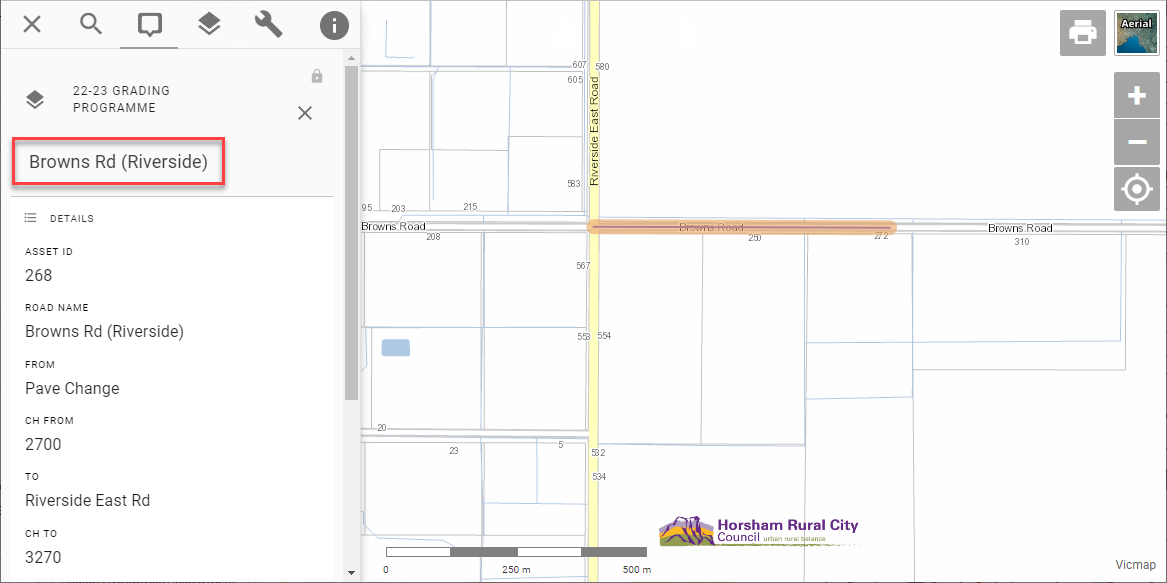This screenshot has height=583, width=1167.
Task: Locate my current position on map
Action: (1136, 189)
